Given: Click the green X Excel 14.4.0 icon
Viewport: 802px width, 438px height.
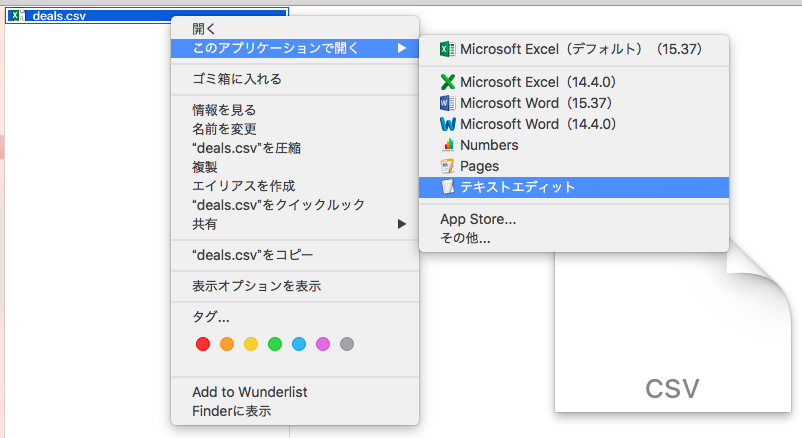Looking at the screenshot, I should pos(448,82).
